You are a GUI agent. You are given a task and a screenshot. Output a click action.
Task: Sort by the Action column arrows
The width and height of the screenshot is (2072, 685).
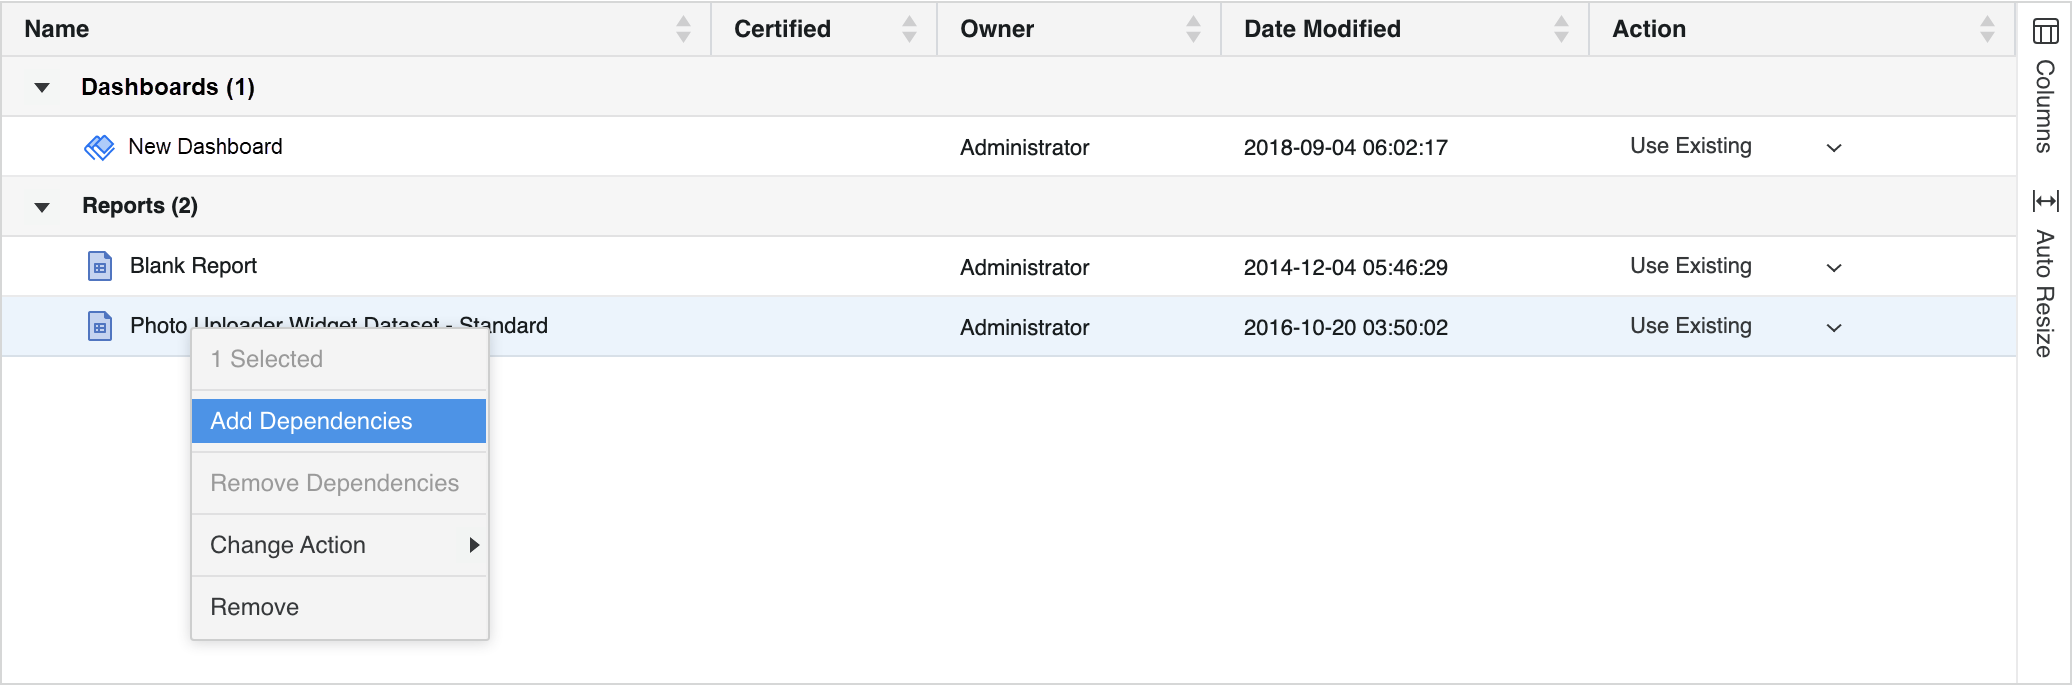[1987, 29]
